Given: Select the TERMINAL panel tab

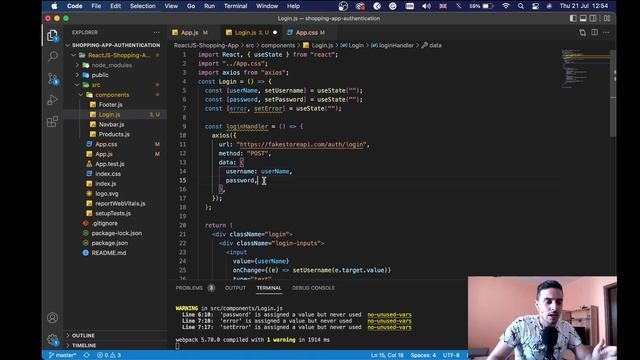Looking at the screenshot, I should click(269, 288).
